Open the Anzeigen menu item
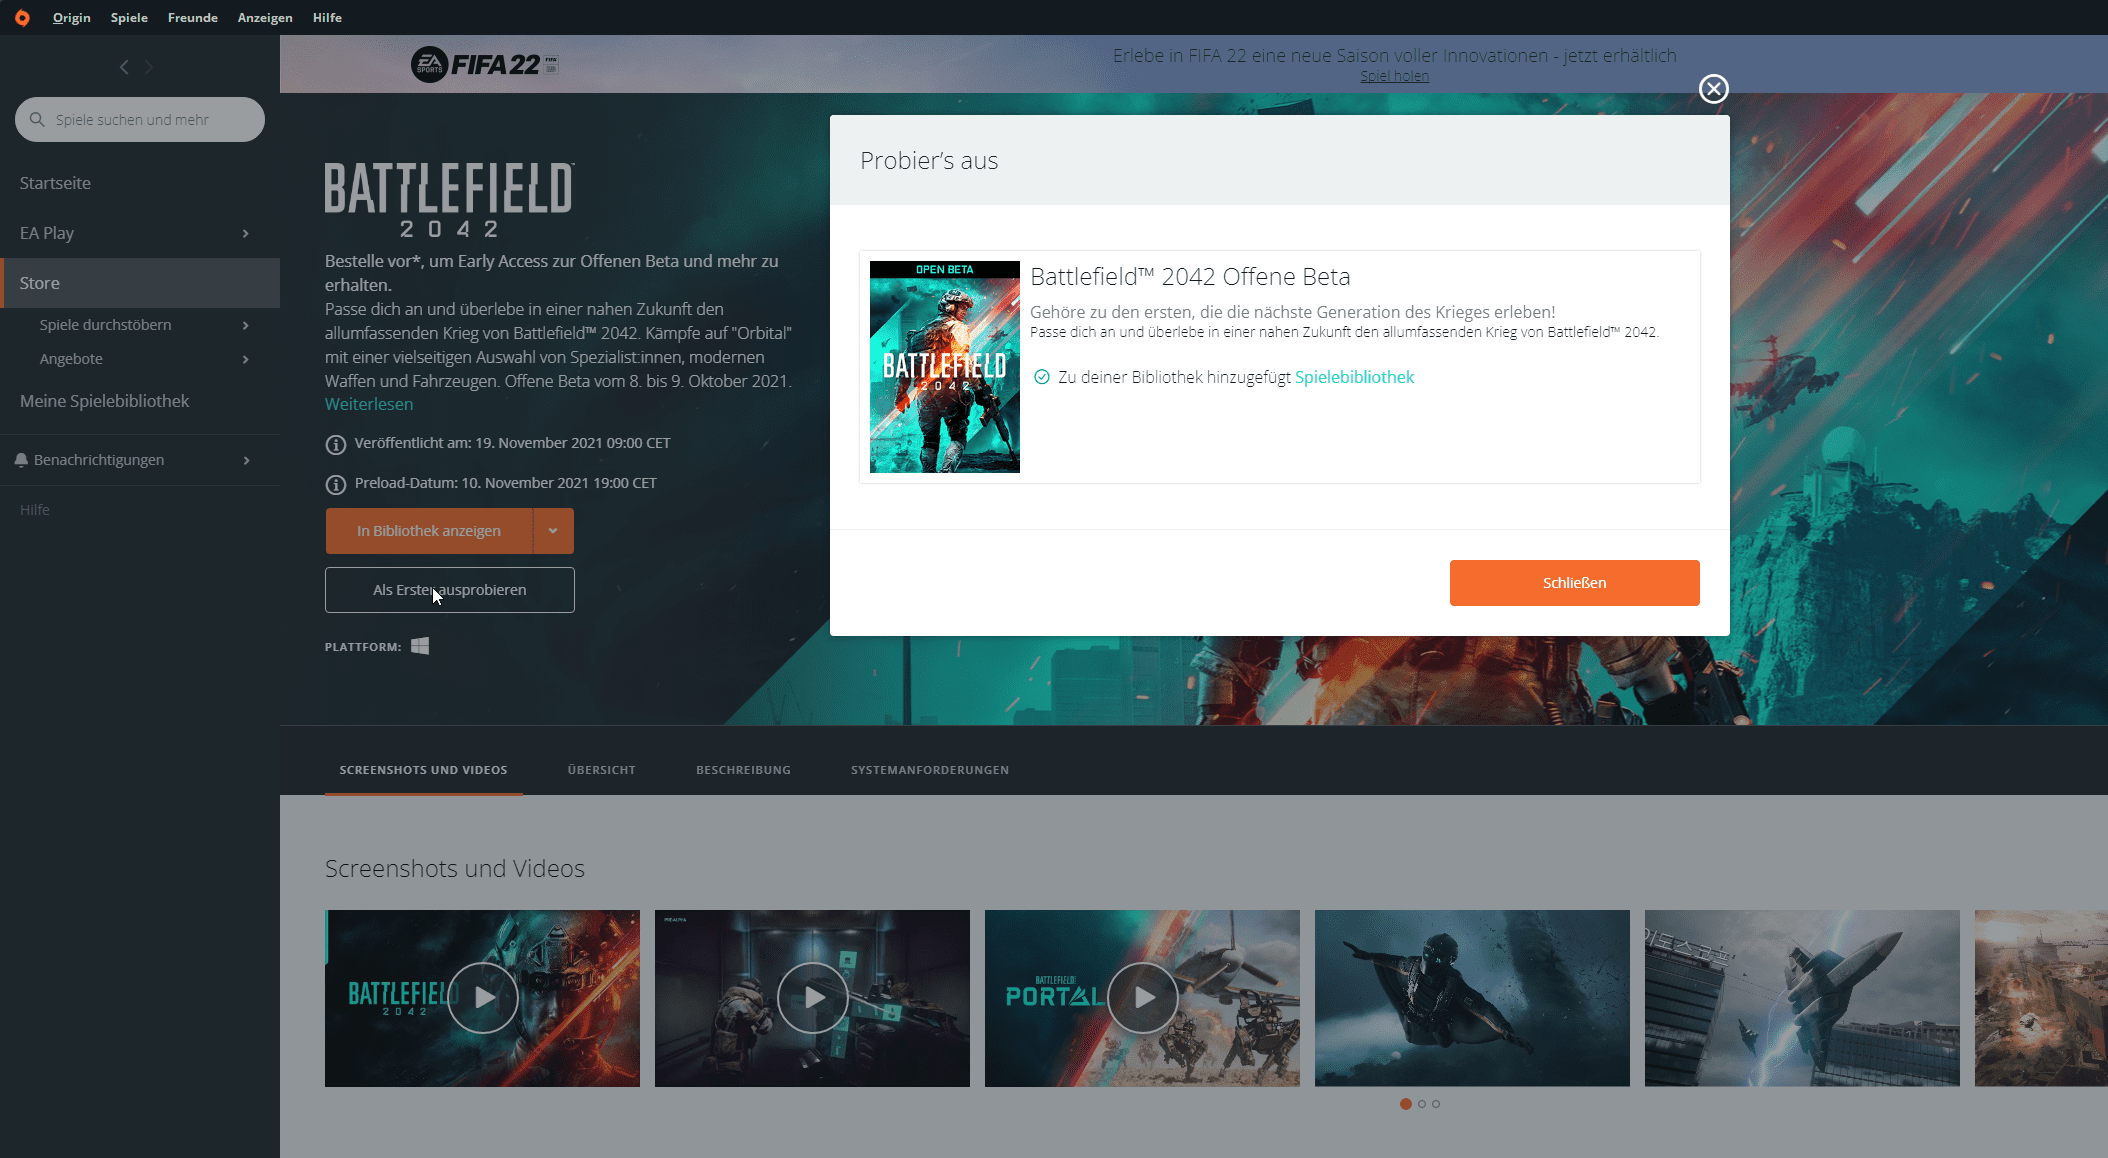 click(x=265, y=17)
